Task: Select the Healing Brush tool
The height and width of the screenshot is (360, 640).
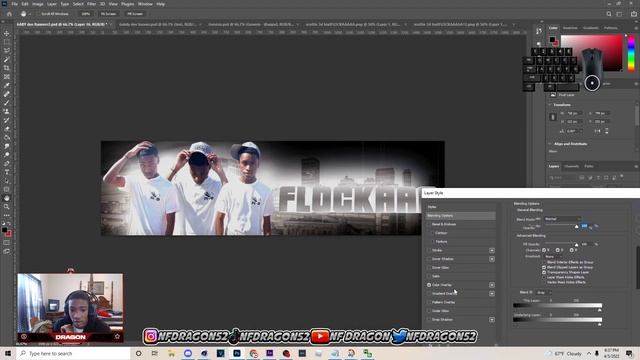Action: [7, 94]
